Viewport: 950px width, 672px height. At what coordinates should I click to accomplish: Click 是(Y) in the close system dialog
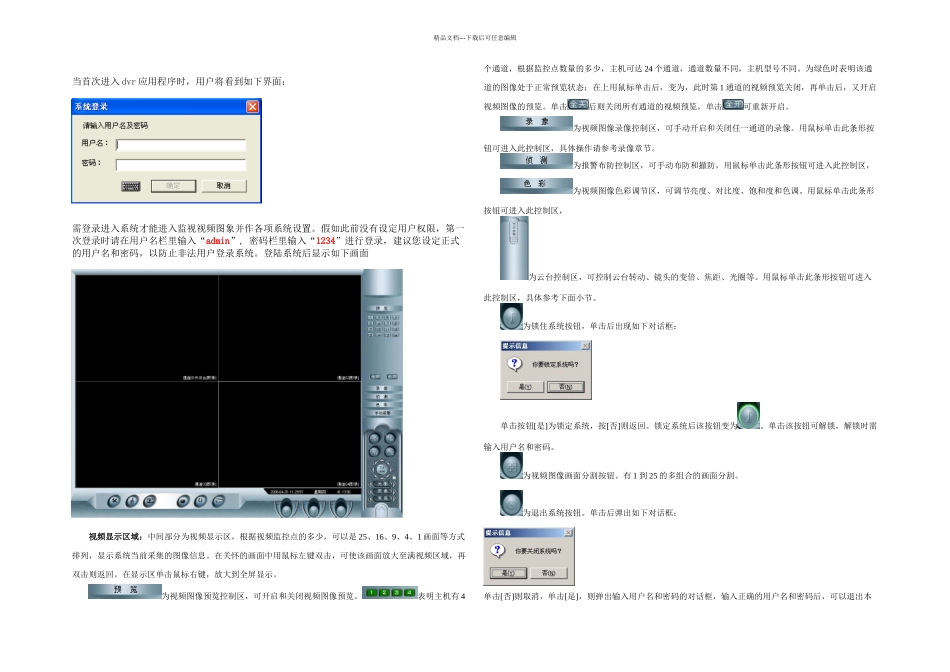coord(508,573)
